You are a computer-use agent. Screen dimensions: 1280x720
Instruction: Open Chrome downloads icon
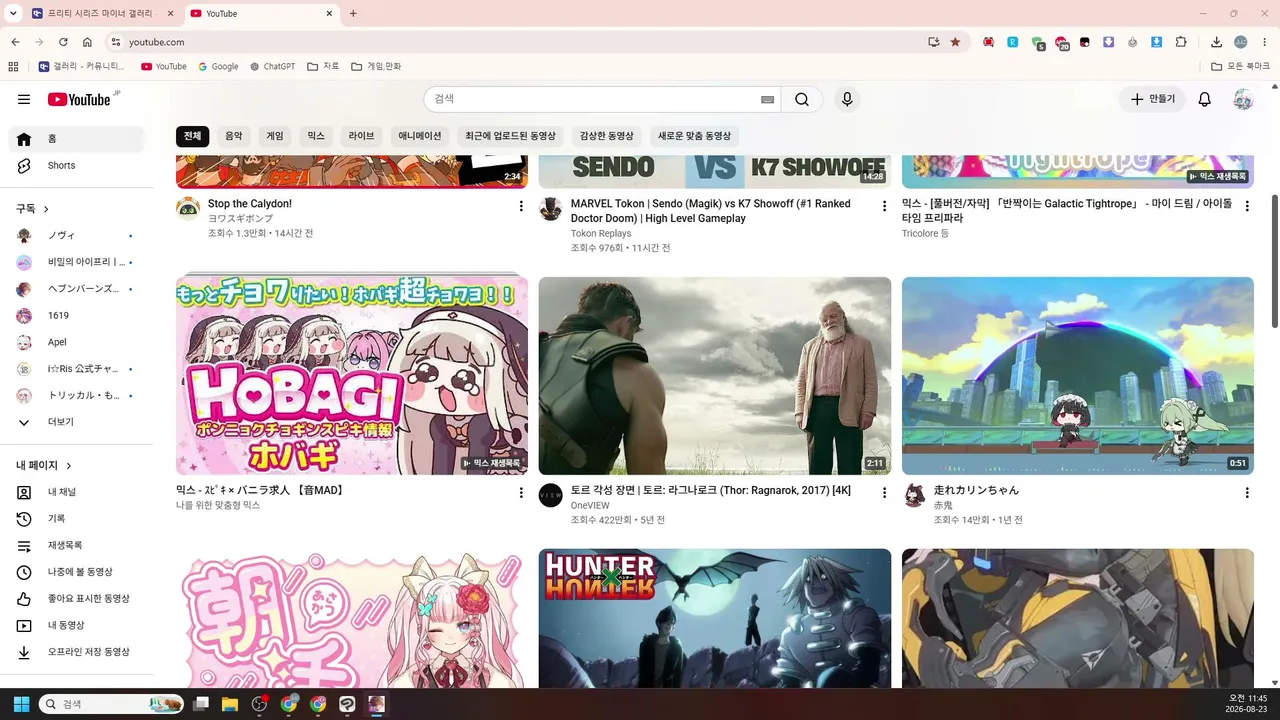[1216, 42]
